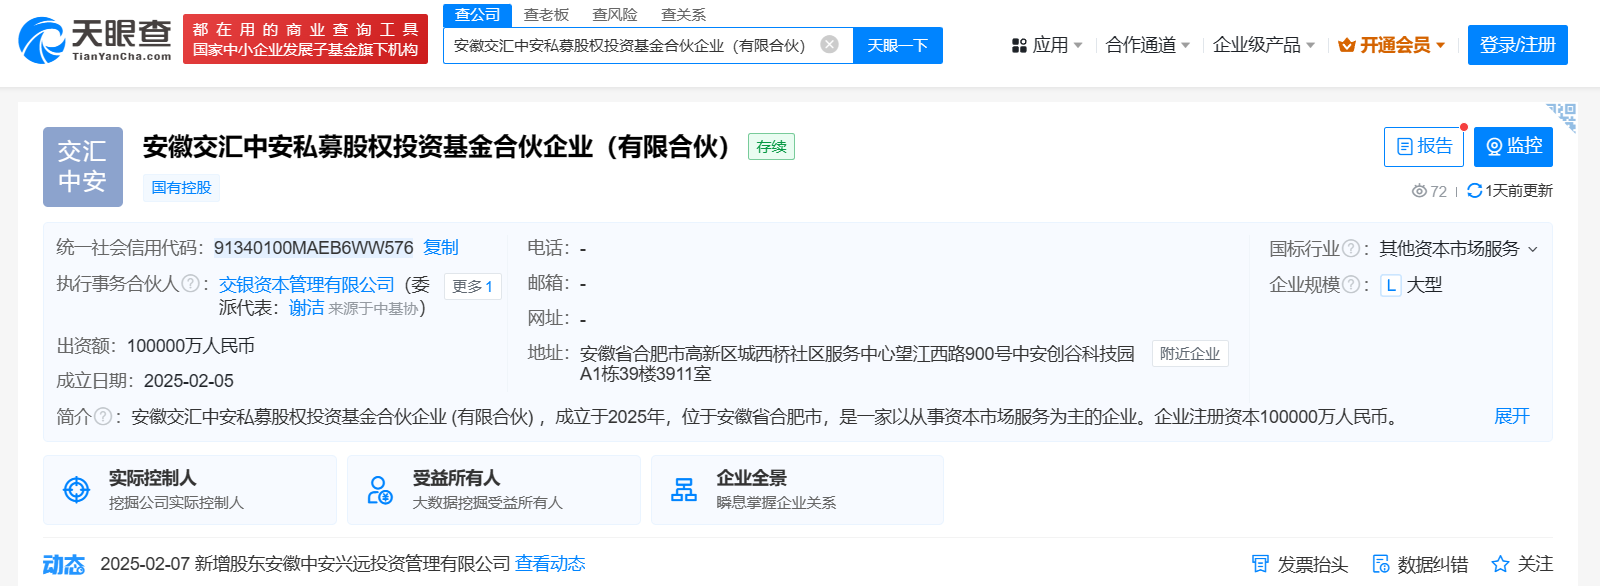Click the 实际控制人 target icon
The width and height of the screenshot is (1600, 586).
77,490
